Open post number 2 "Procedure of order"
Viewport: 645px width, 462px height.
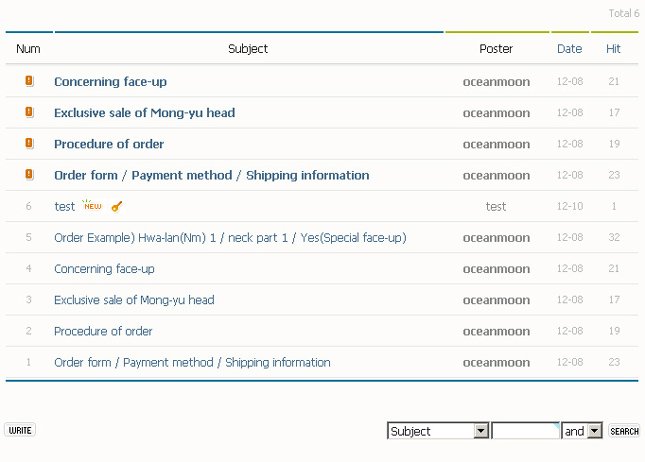click(x=103, y=331)
